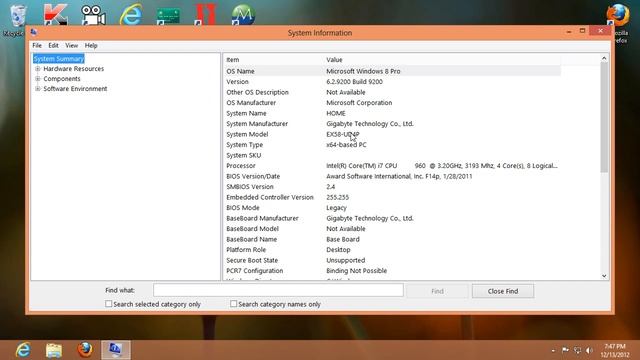Screen dimensions: 640x360
Task: Open the Internet Explorer desktop shortcut
Action: tap(131, 15)
